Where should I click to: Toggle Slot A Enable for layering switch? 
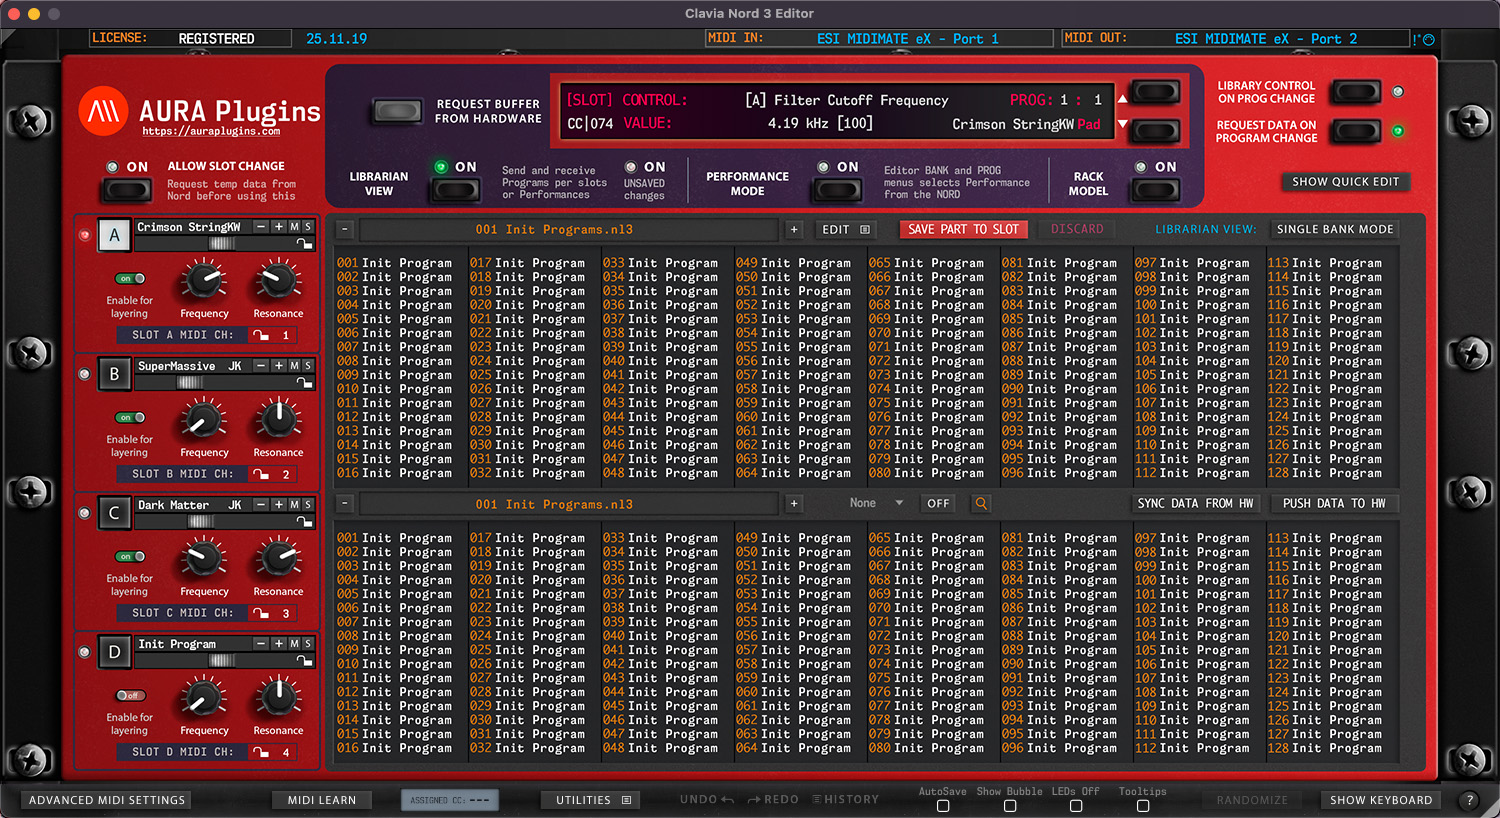130,279
